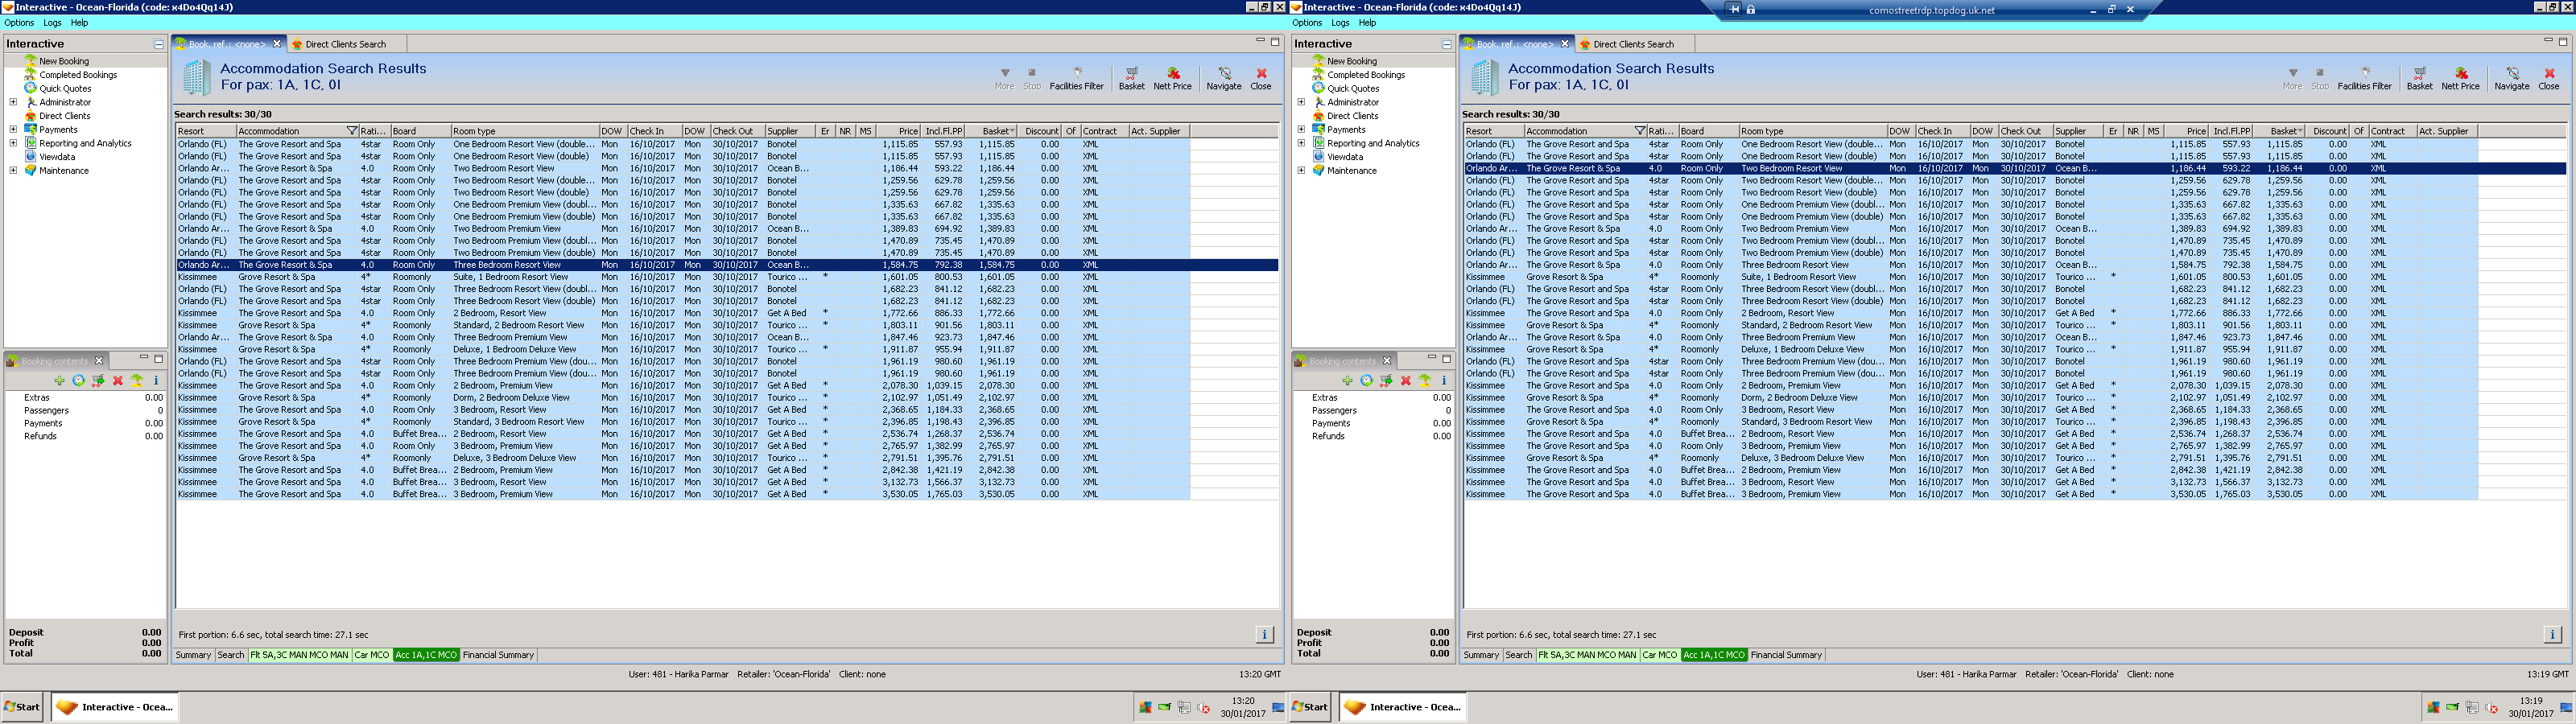The width and height of the screenshot is (2576, 724).
Task: Open Quick Quotes in left window sidebar
Action: (65, 89)
